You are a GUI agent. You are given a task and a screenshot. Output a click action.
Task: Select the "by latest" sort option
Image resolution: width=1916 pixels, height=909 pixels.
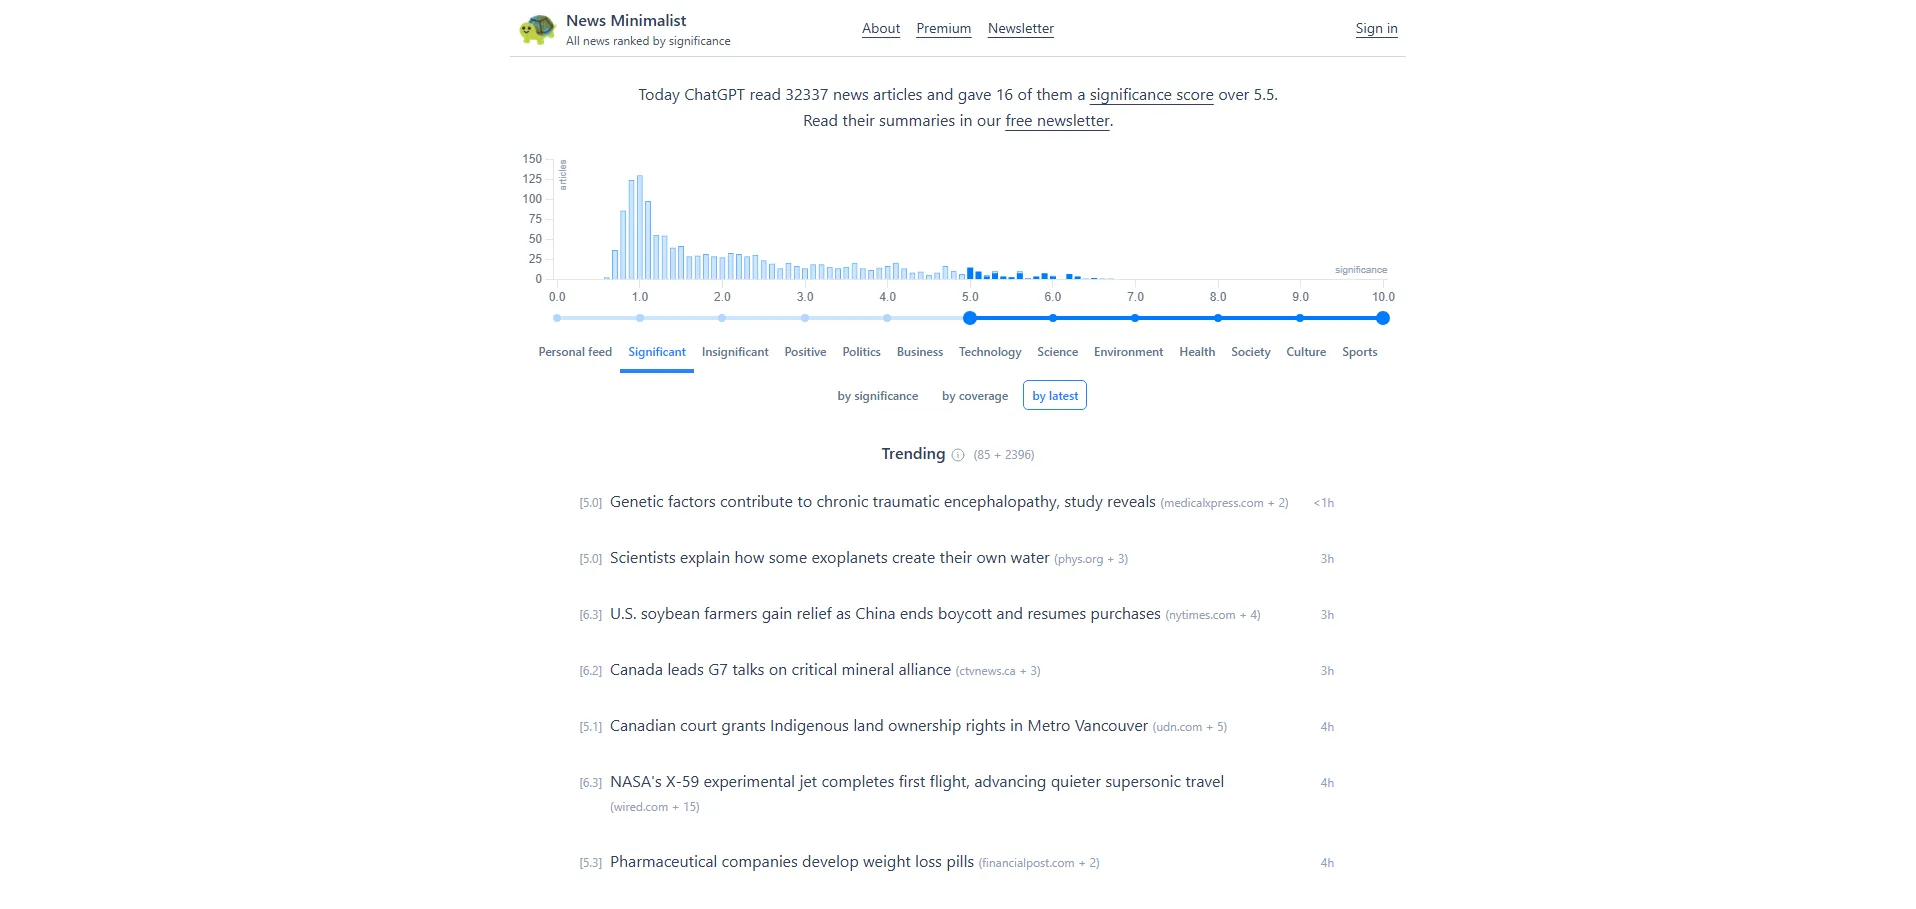click(1055, 396)
